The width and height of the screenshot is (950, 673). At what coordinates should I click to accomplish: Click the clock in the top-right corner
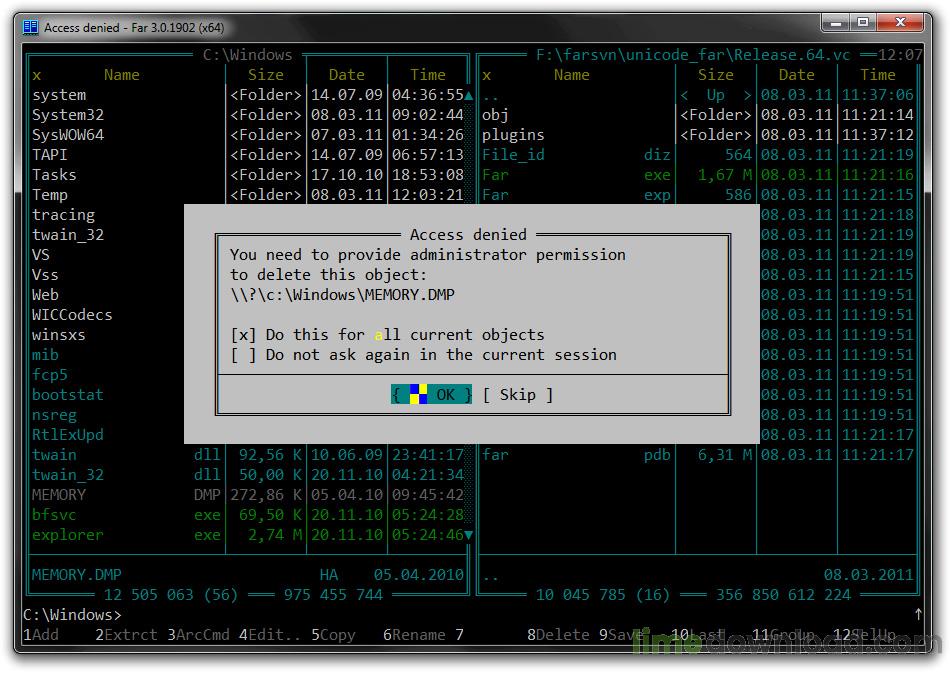(x=901, y=55)
